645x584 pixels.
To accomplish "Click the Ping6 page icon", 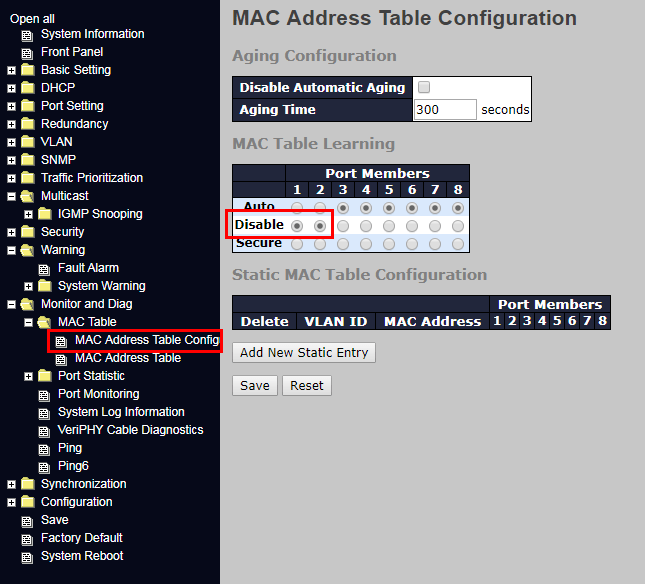I will 44,468.
